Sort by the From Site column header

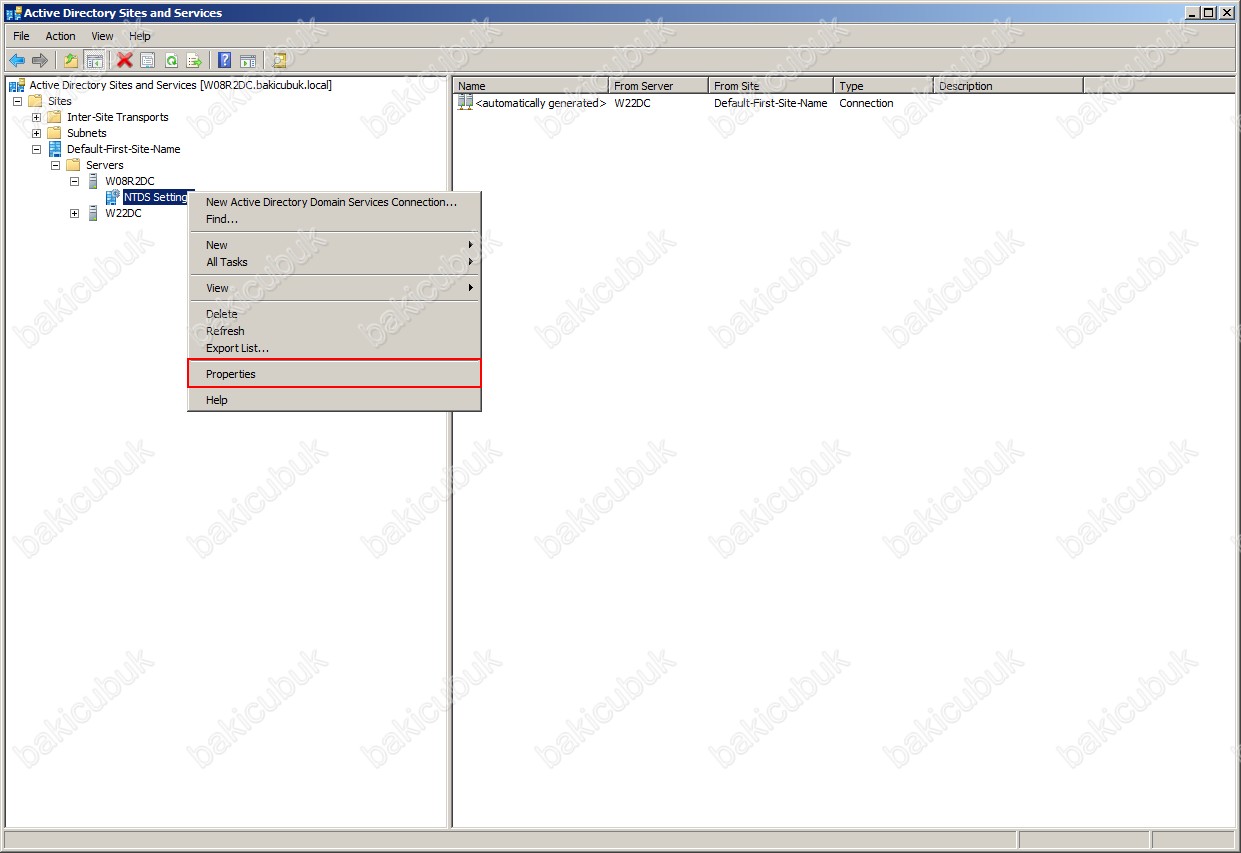(x=771, y=86)
